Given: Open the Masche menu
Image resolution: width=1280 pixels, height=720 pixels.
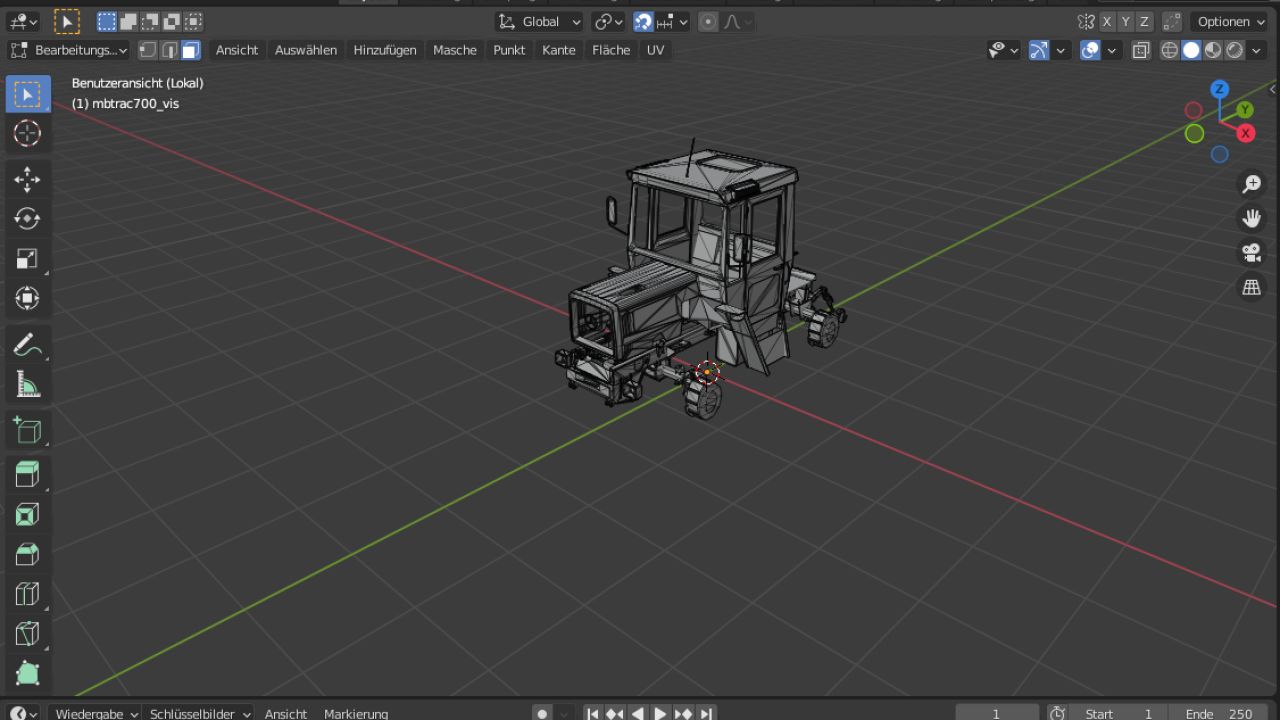Looking at the screenshot, I should pyautogui.click(x=455, y=50).
